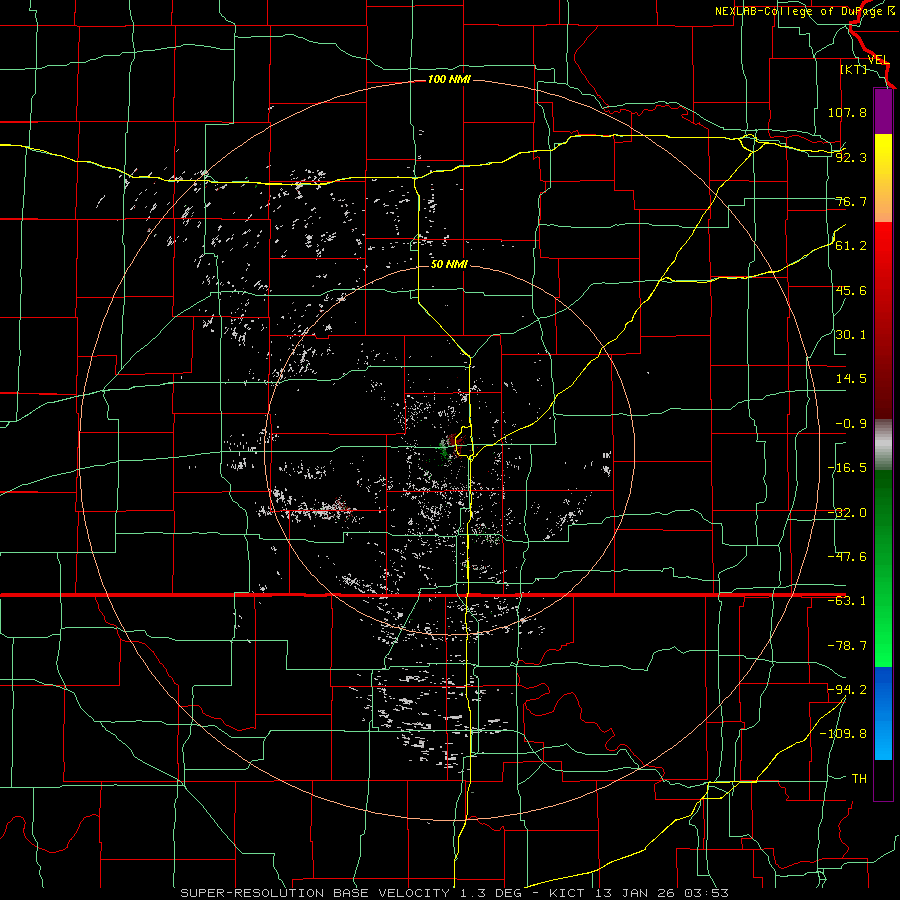The image size is (900, 900).
Task: Click the gray near-zero velocity segment
Action: [883, 445]
